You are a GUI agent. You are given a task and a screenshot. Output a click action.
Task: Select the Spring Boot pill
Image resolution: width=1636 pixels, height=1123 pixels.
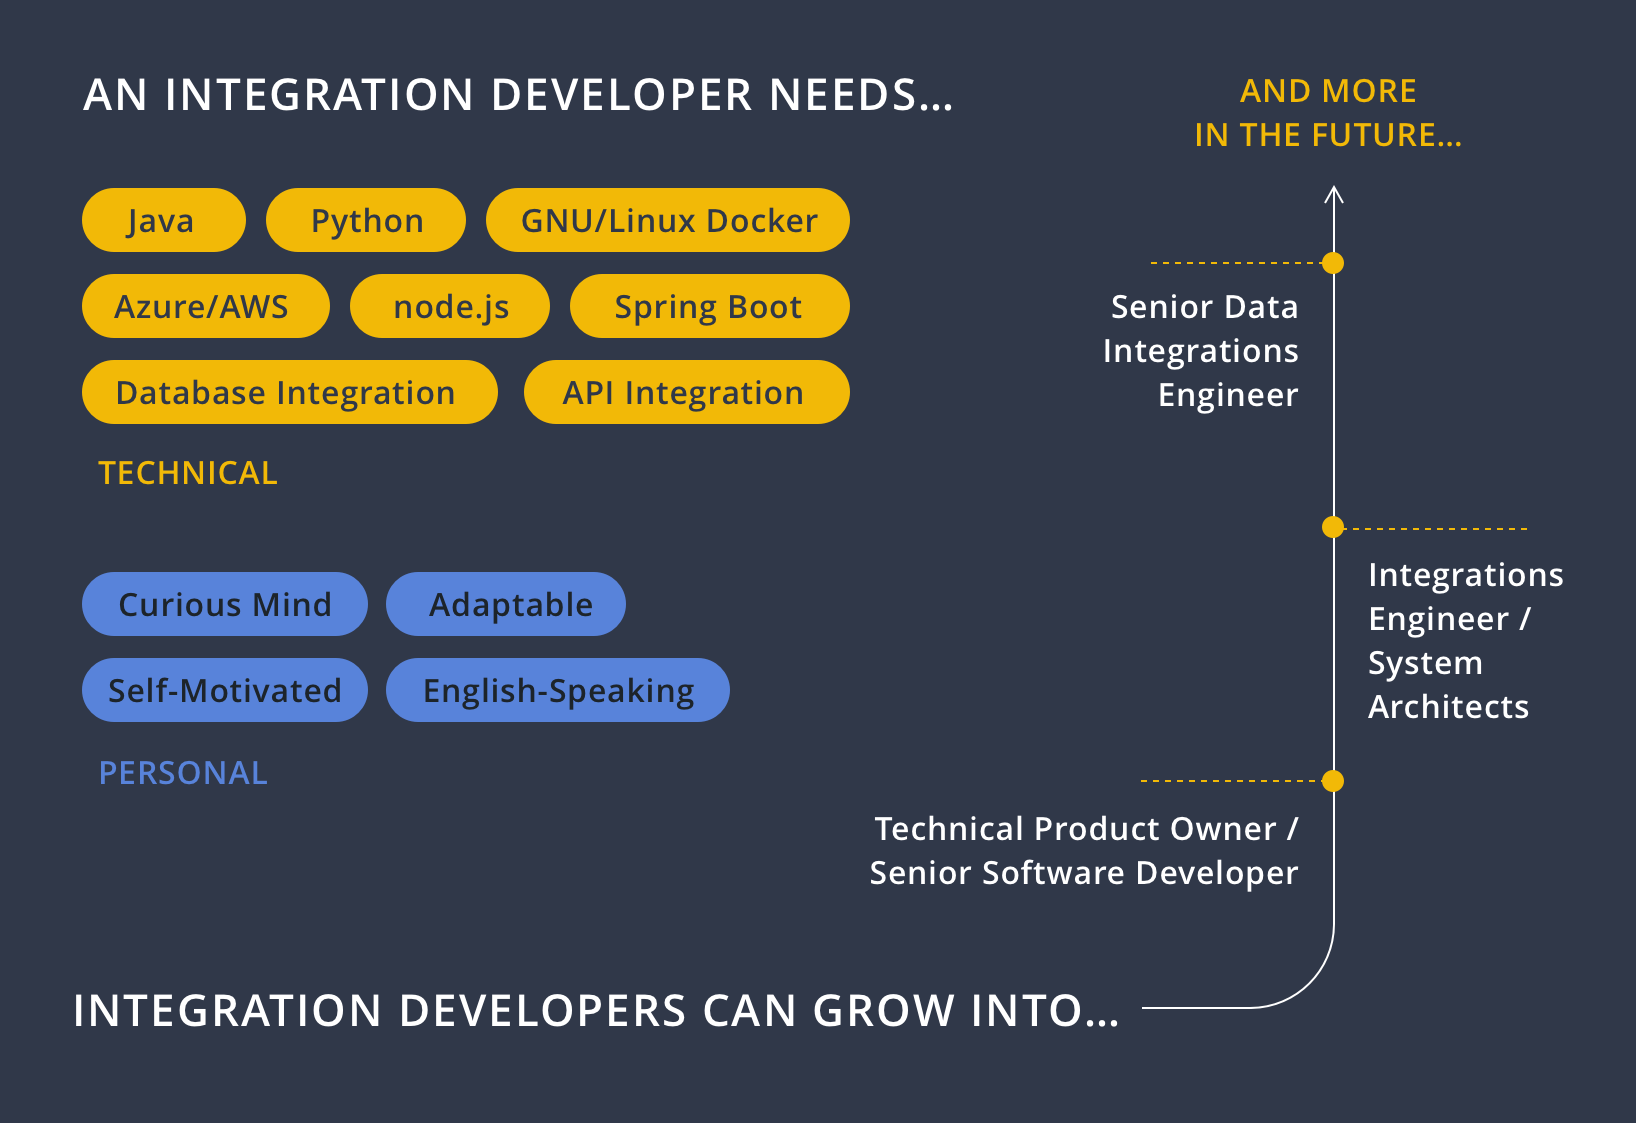[710, 306]
